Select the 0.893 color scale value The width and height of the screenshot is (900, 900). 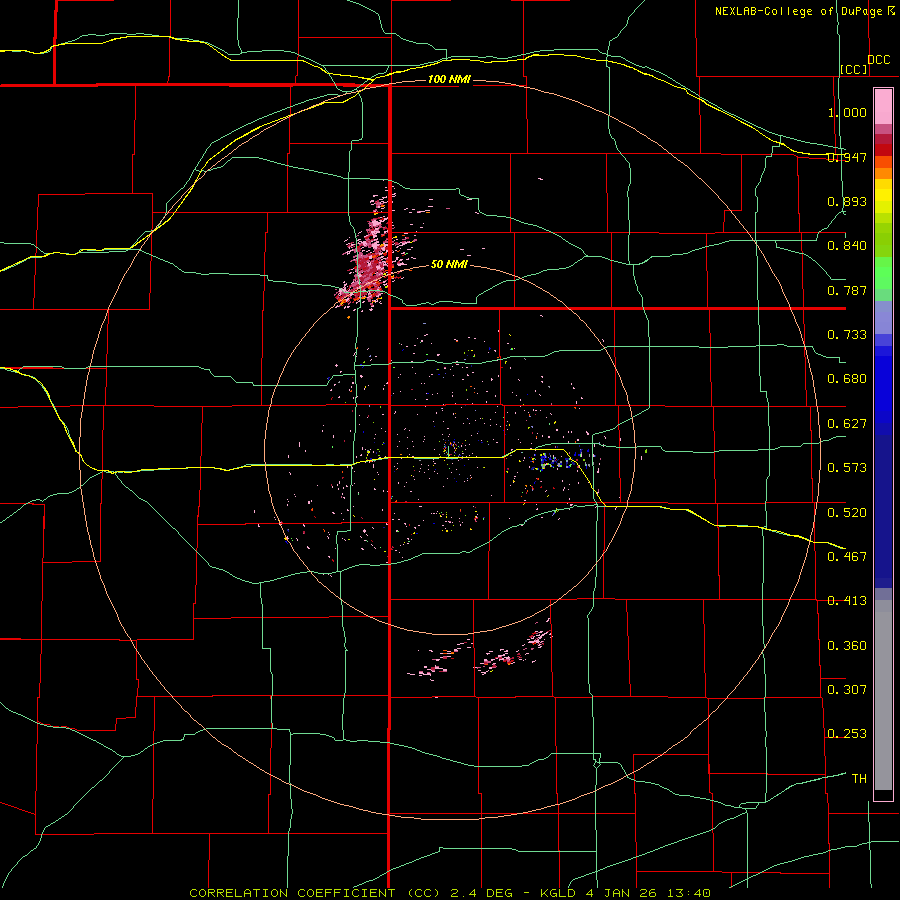pyautogui.click(x=847, y=201)
